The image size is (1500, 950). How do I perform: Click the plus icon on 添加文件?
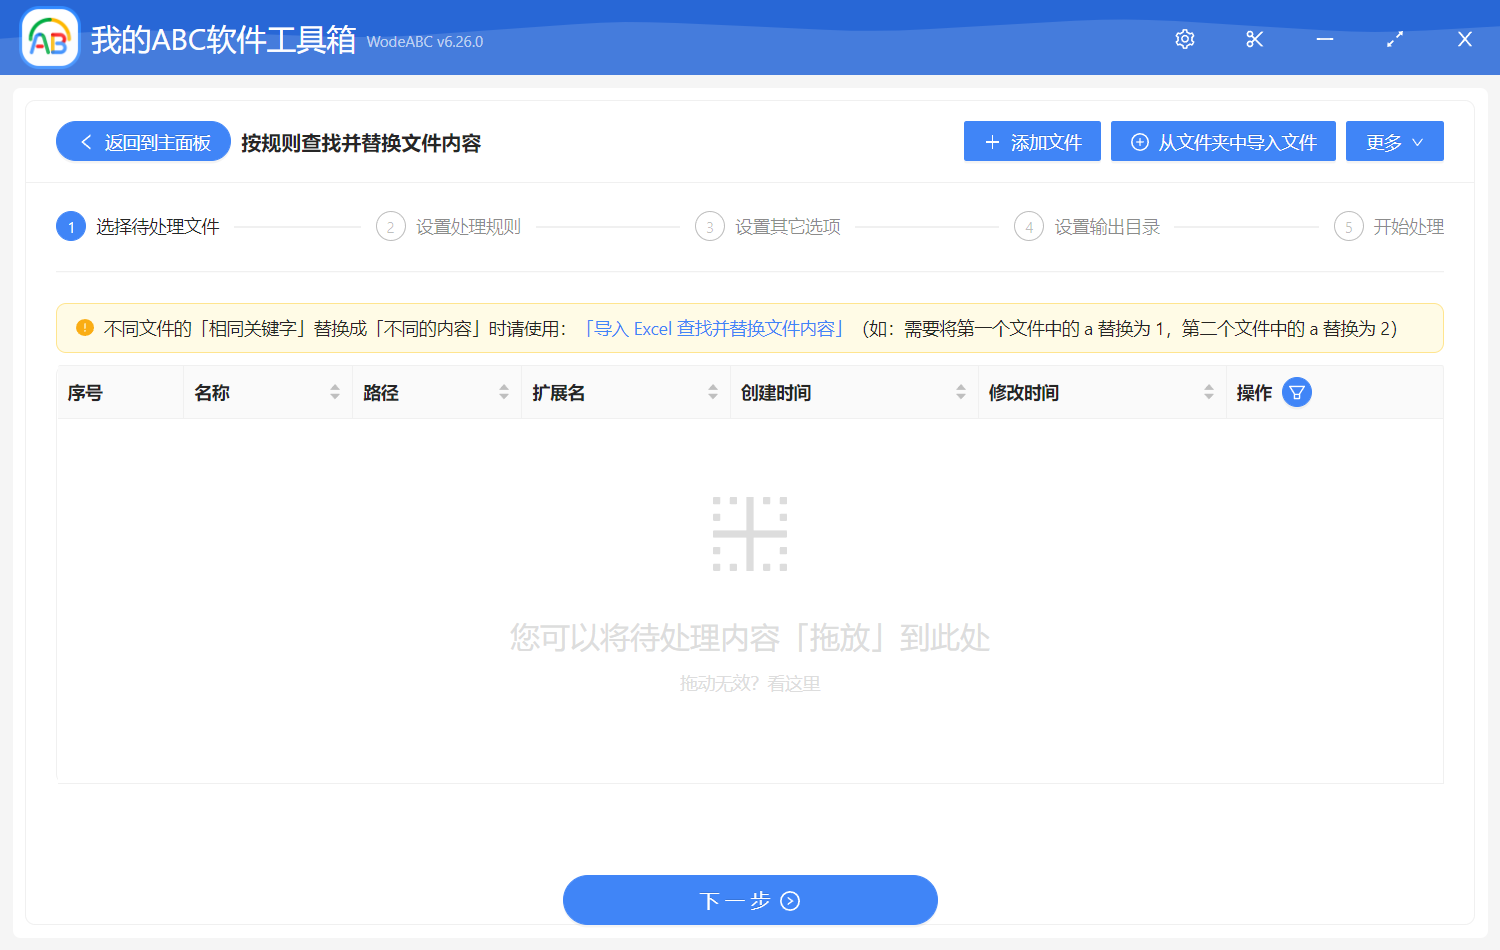point(991,141)
